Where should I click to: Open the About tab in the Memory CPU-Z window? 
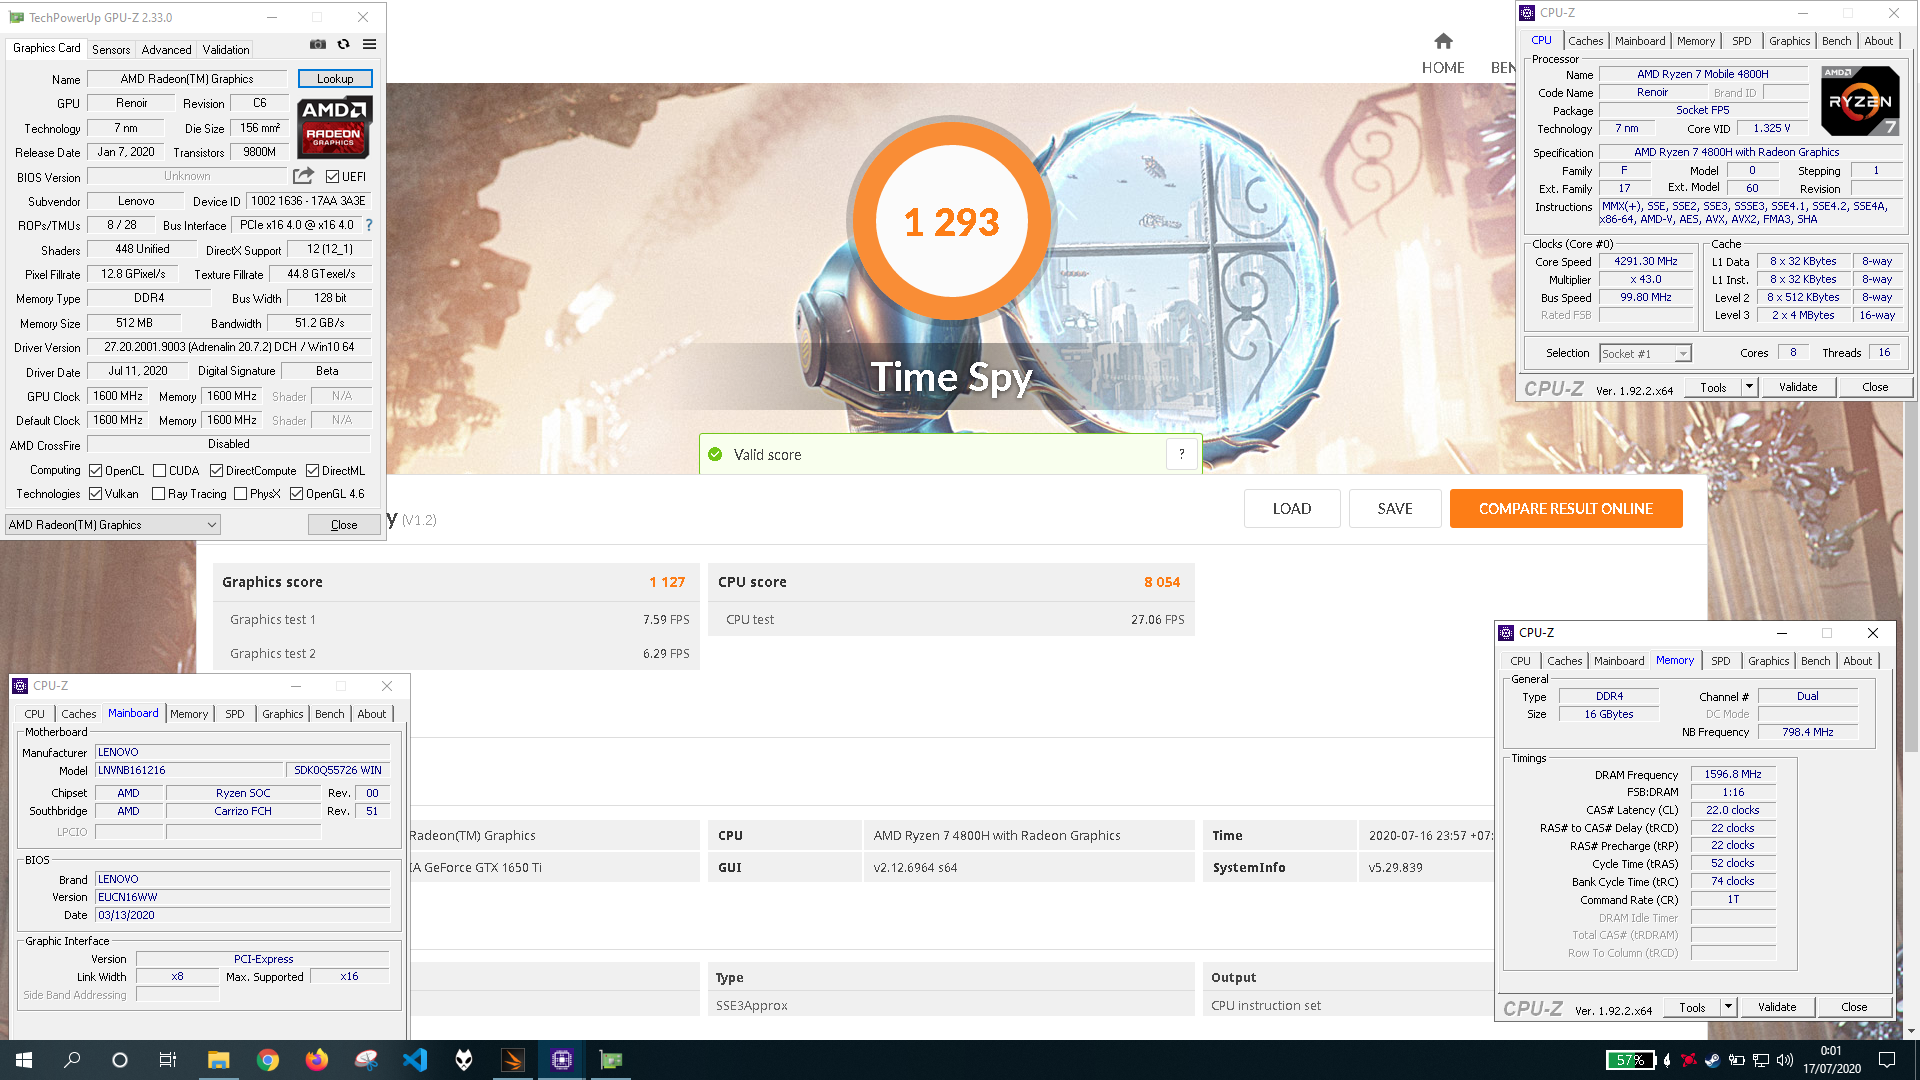tap(1857, 661)
